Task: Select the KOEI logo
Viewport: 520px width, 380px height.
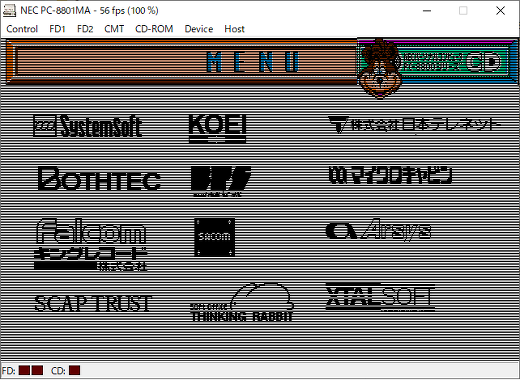Action: click(217, 128)
